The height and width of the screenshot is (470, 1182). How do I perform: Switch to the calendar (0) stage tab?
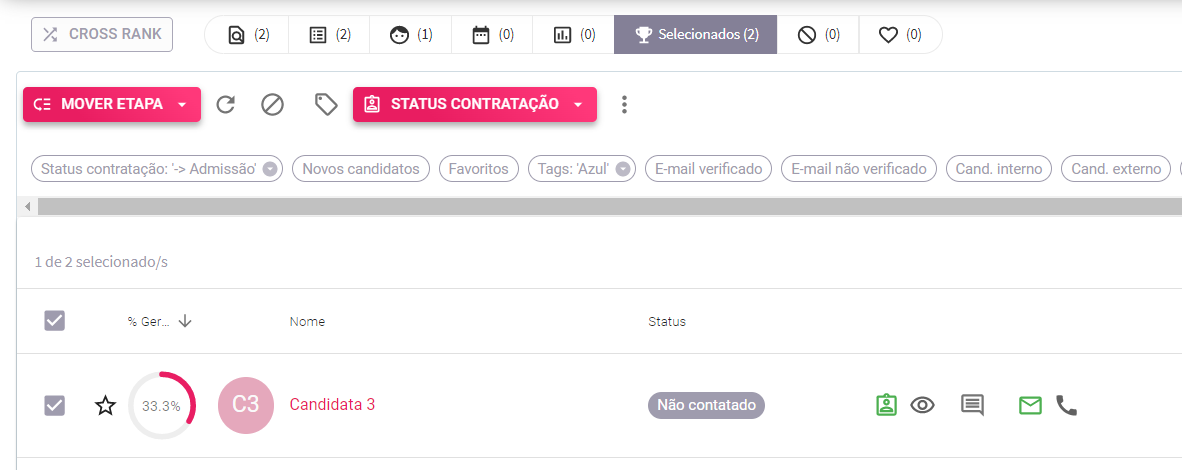(x=492, y=35)
